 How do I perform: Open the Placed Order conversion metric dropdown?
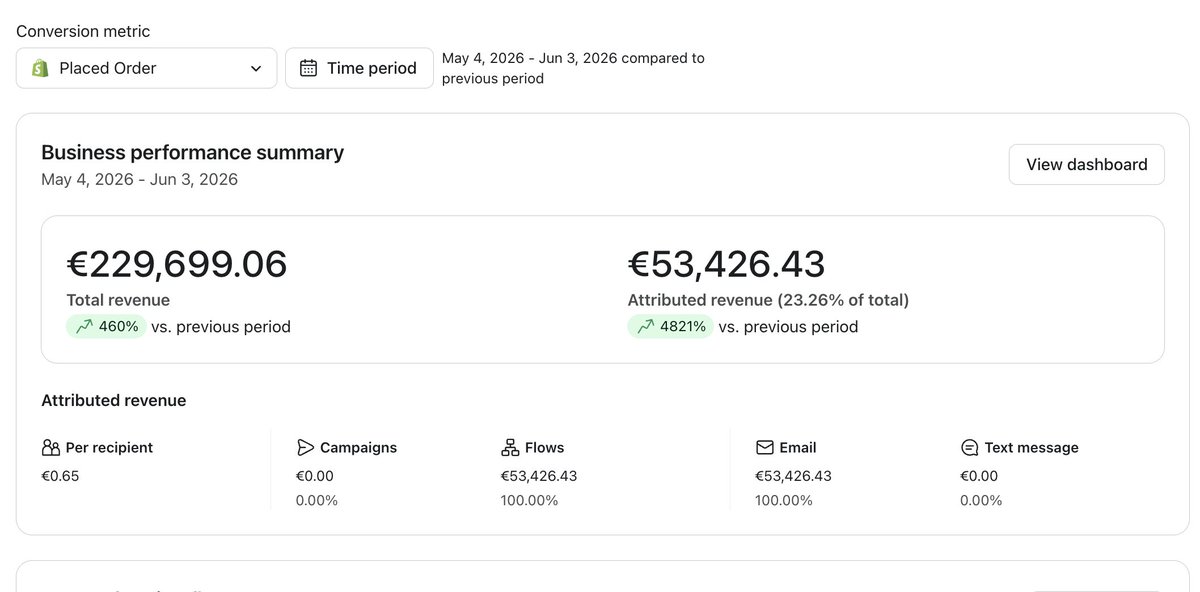146,68
